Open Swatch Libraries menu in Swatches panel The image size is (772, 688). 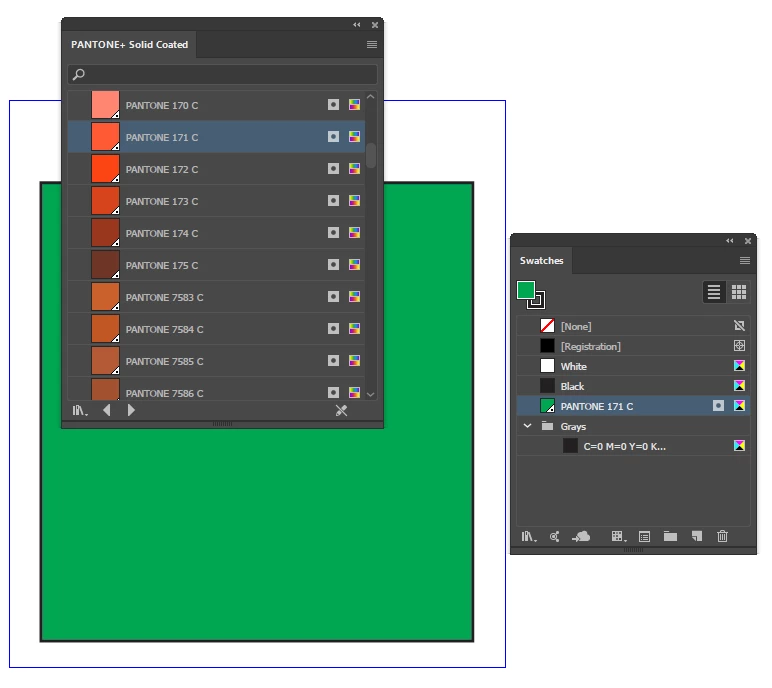tap(529, 536)
